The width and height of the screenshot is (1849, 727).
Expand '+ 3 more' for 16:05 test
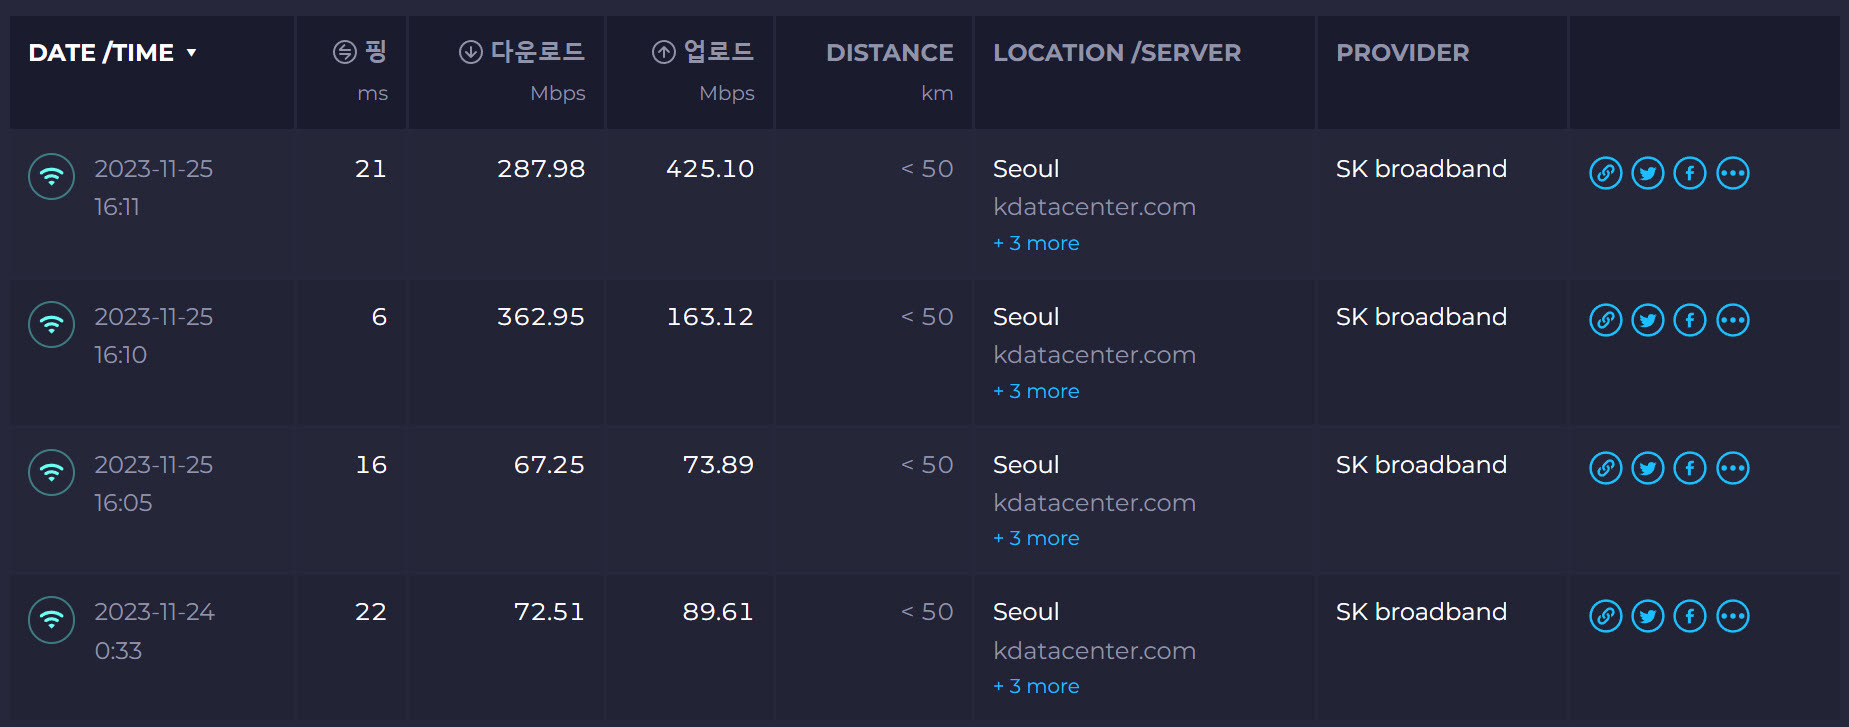[1036, 538]
